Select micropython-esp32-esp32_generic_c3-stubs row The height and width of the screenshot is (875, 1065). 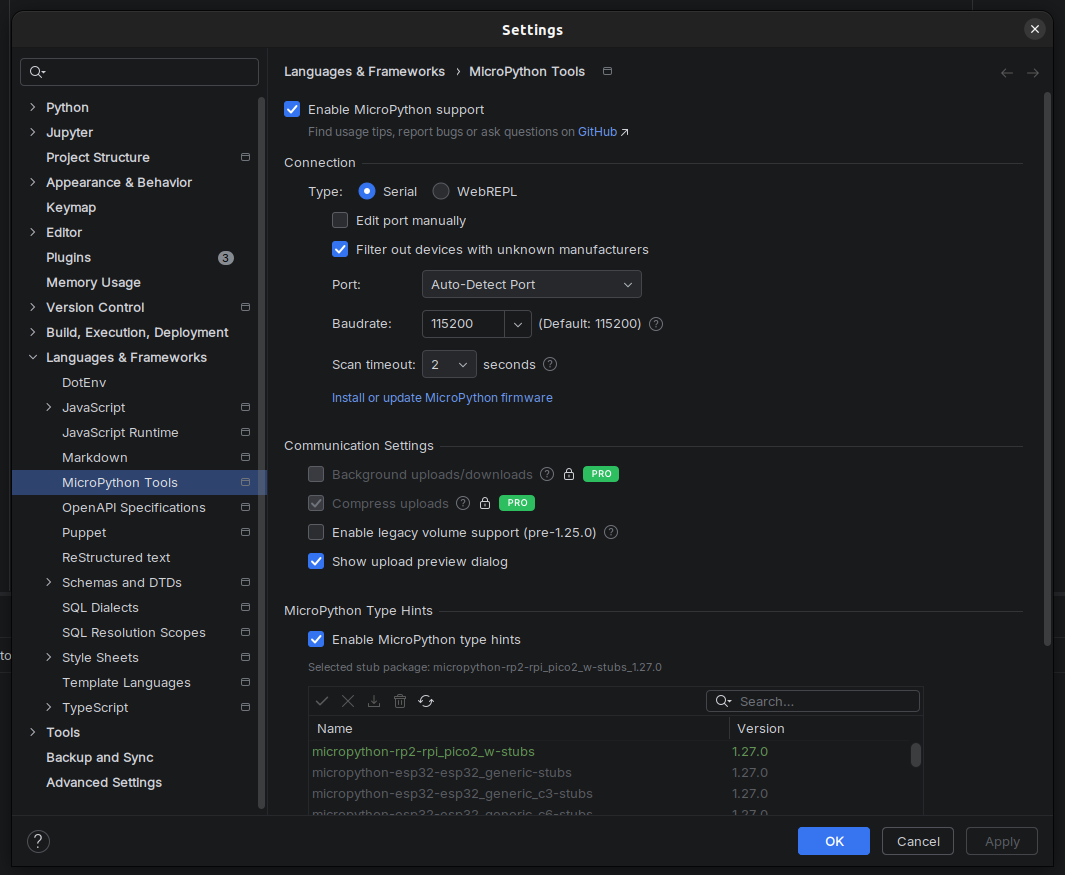tap(610, 793)
